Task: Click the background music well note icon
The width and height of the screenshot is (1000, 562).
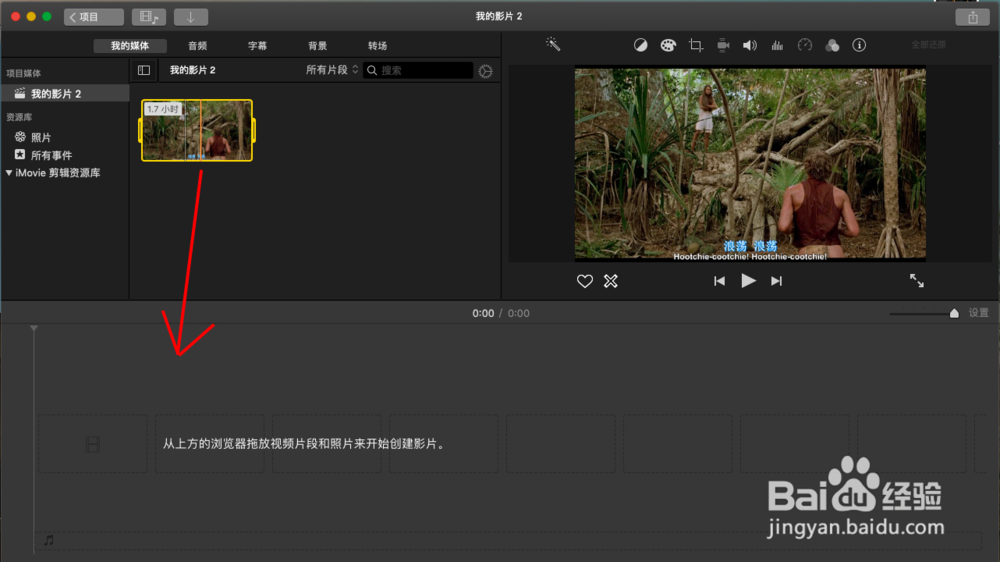Action: pyautogui.click(x=48, y=540)
